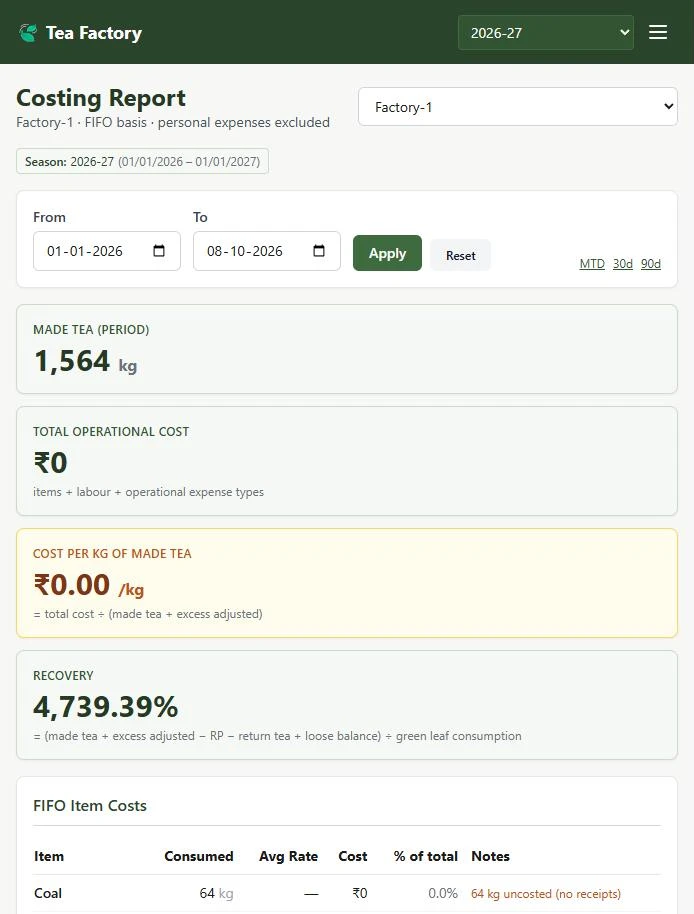Click the Apply button
Viewport: 694px width, 914px height.
click(x=387, y=253)
